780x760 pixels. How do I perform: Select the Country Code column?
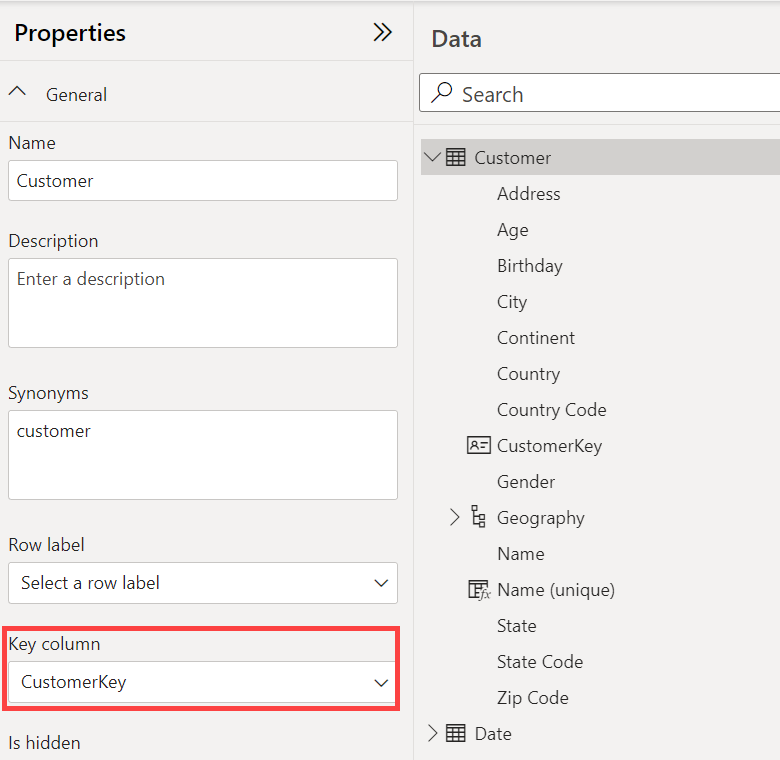(552, 410)
